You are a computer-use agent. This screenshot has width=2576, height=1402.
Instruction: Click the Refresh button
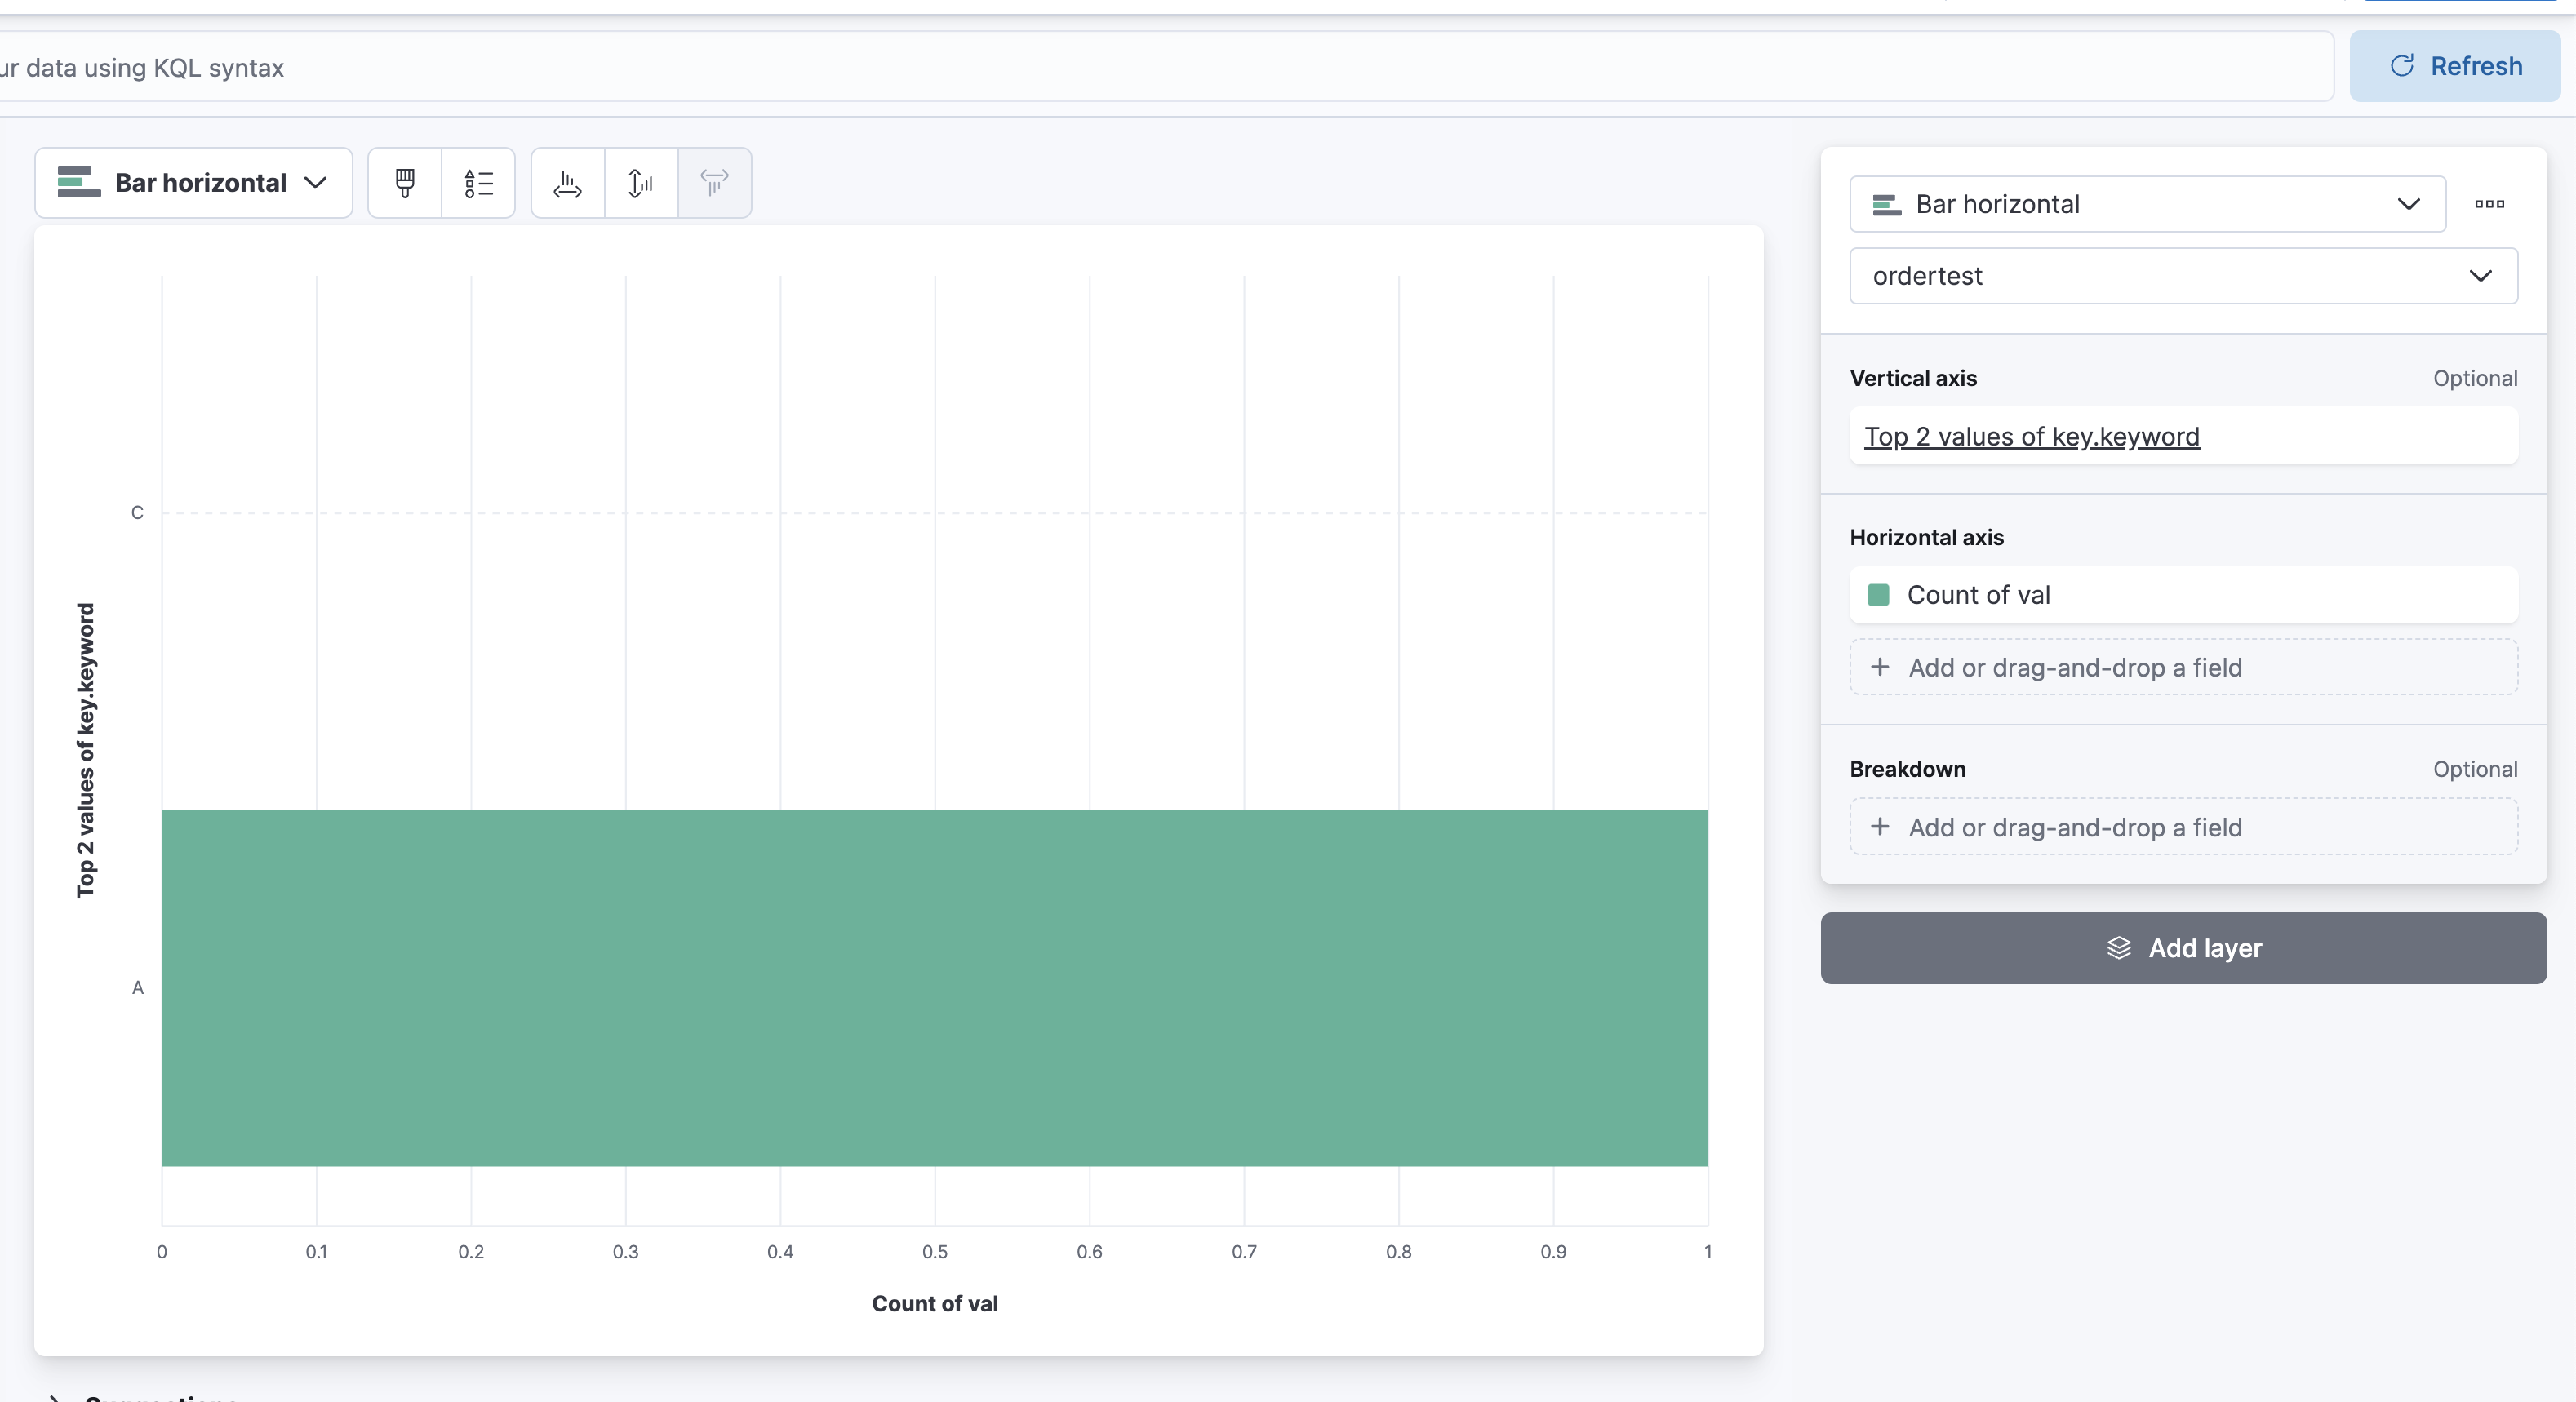click(2456, 66)
